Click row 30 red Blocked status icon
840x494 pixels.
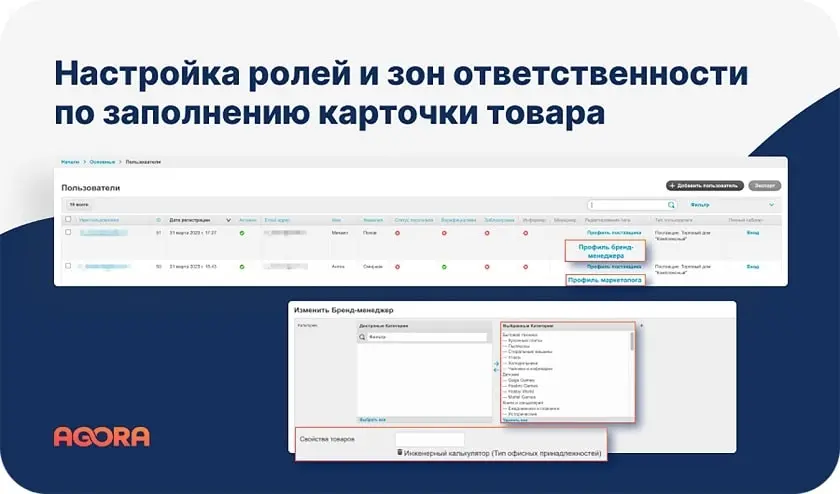coord(487,267)
